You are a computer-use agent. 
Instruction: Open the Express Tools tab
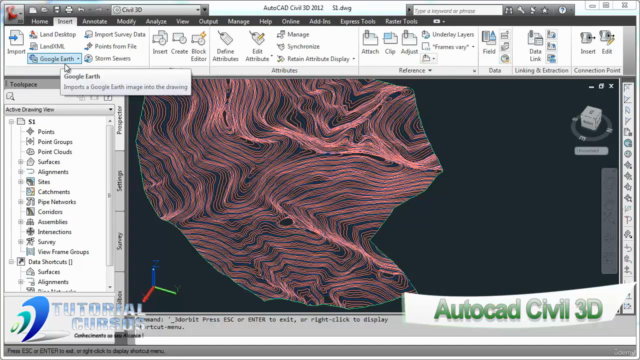point(358,21)
